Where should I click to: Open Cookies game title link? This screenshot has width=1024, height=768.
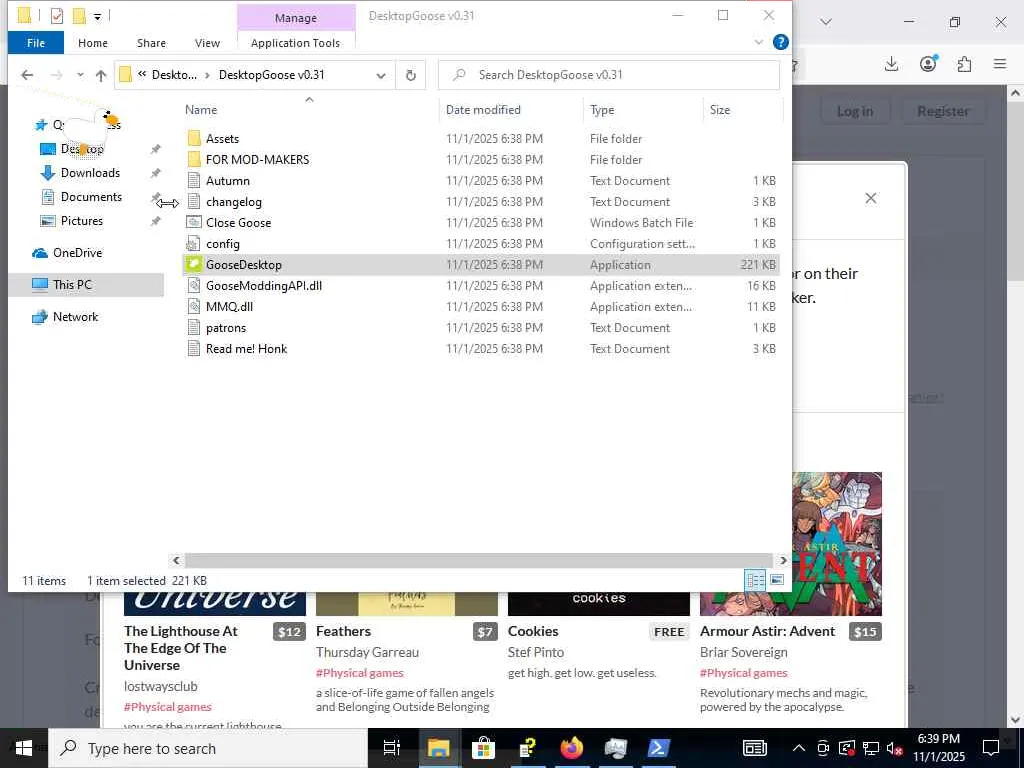(x=533, y=632)
